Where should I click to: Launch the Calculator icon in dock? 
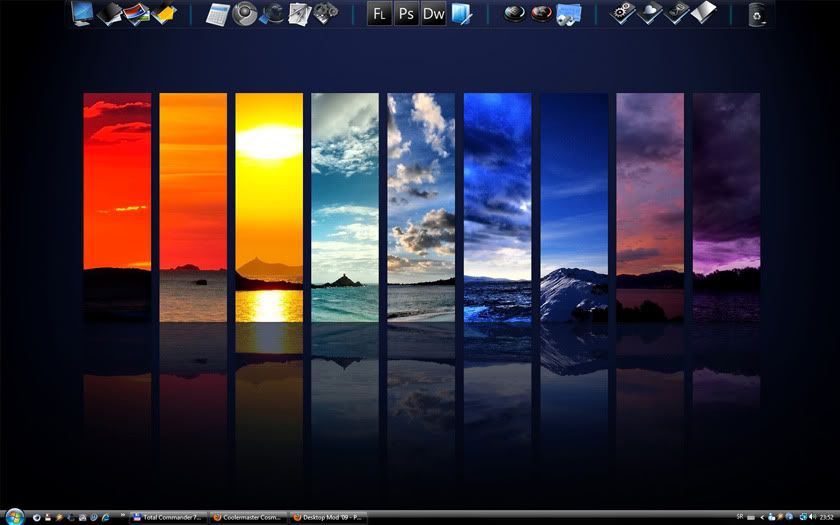coord(218,14)
